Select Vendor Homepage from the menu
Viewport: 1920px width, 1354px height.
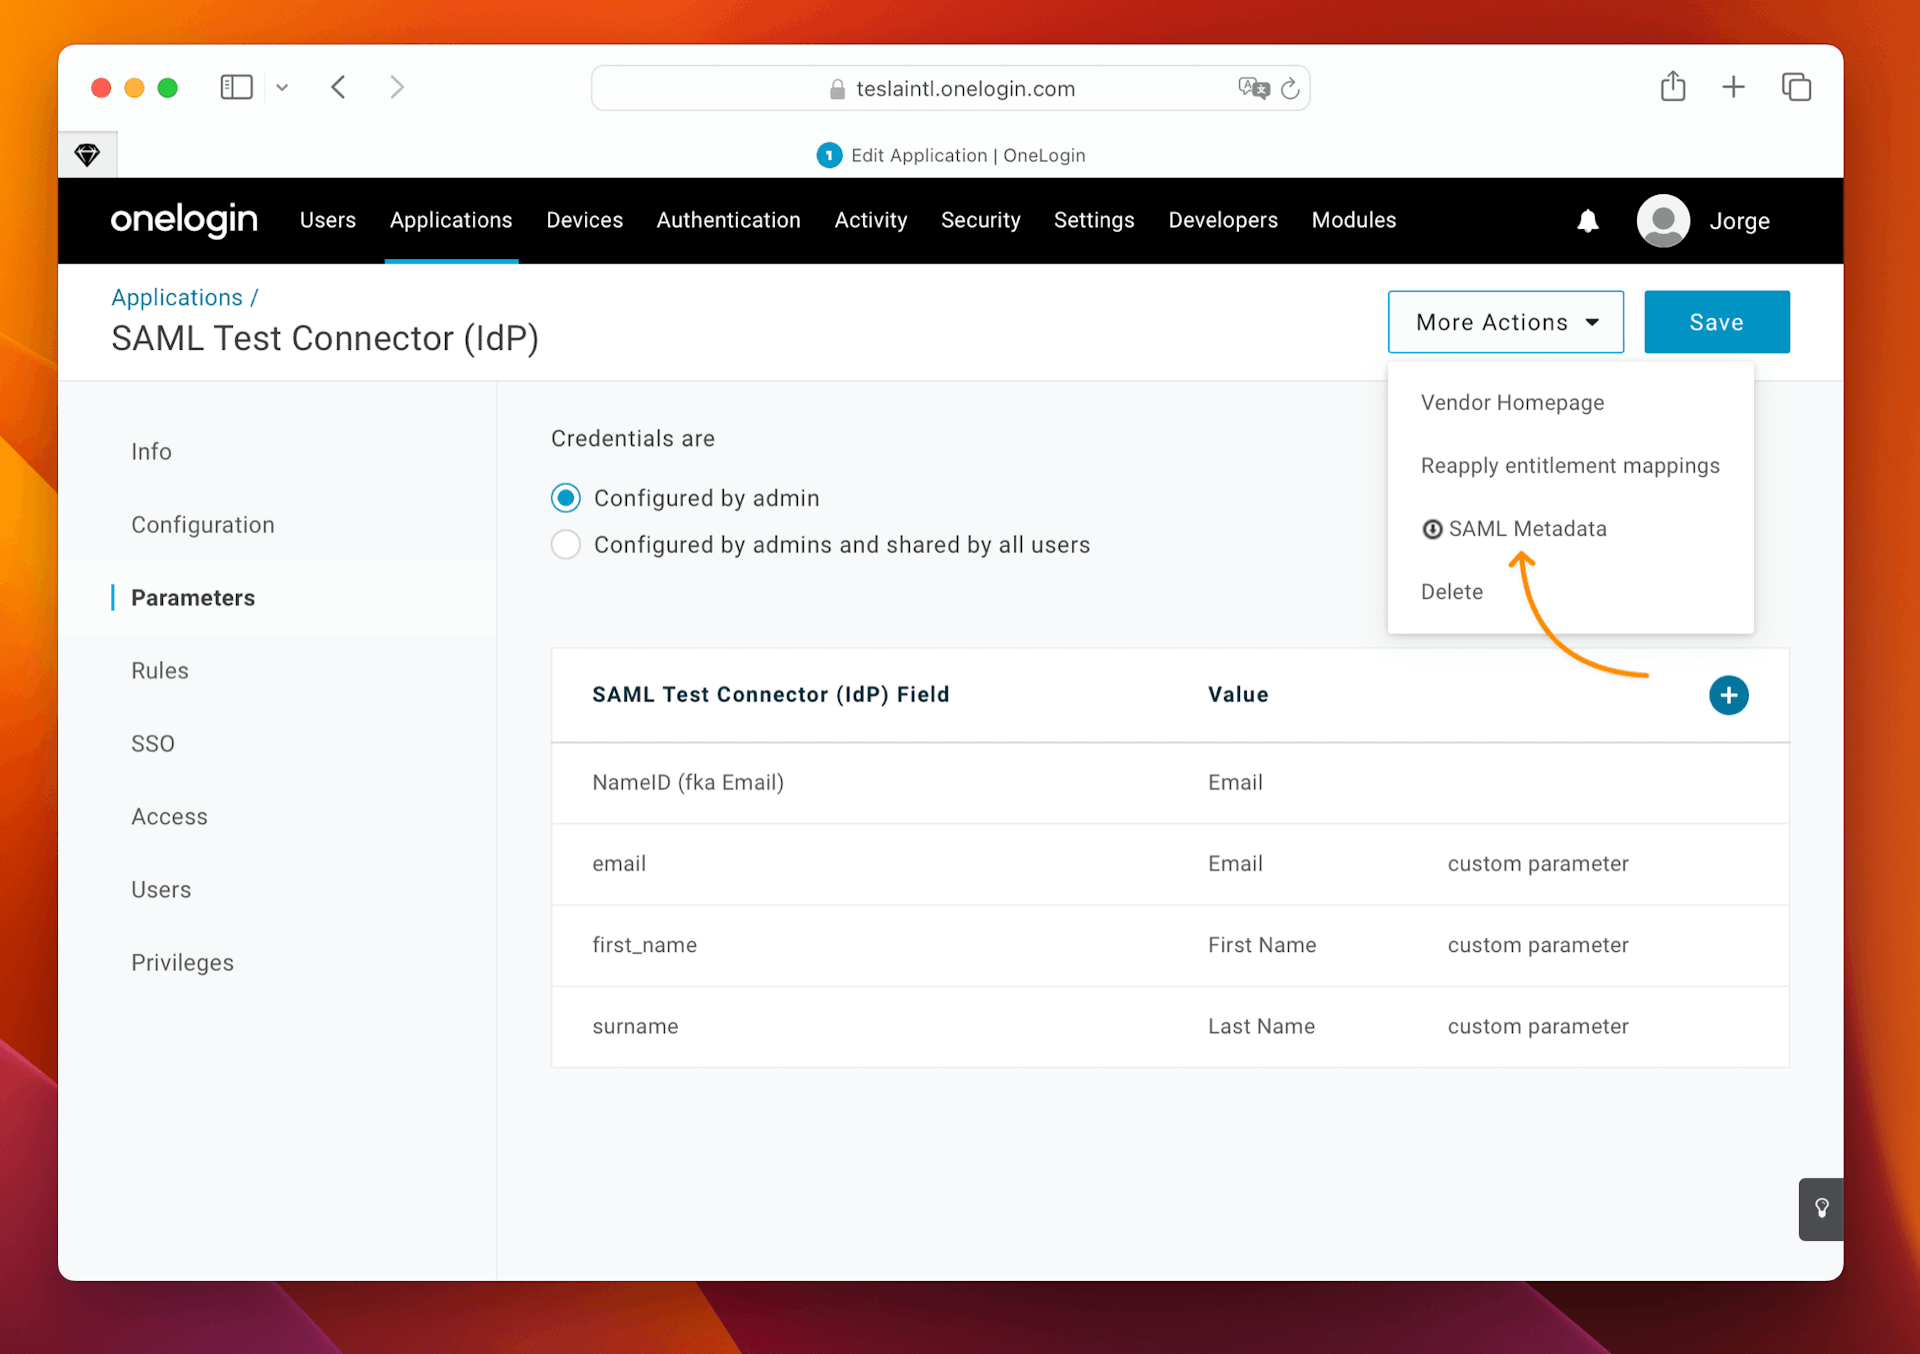tap(1512, 402)
